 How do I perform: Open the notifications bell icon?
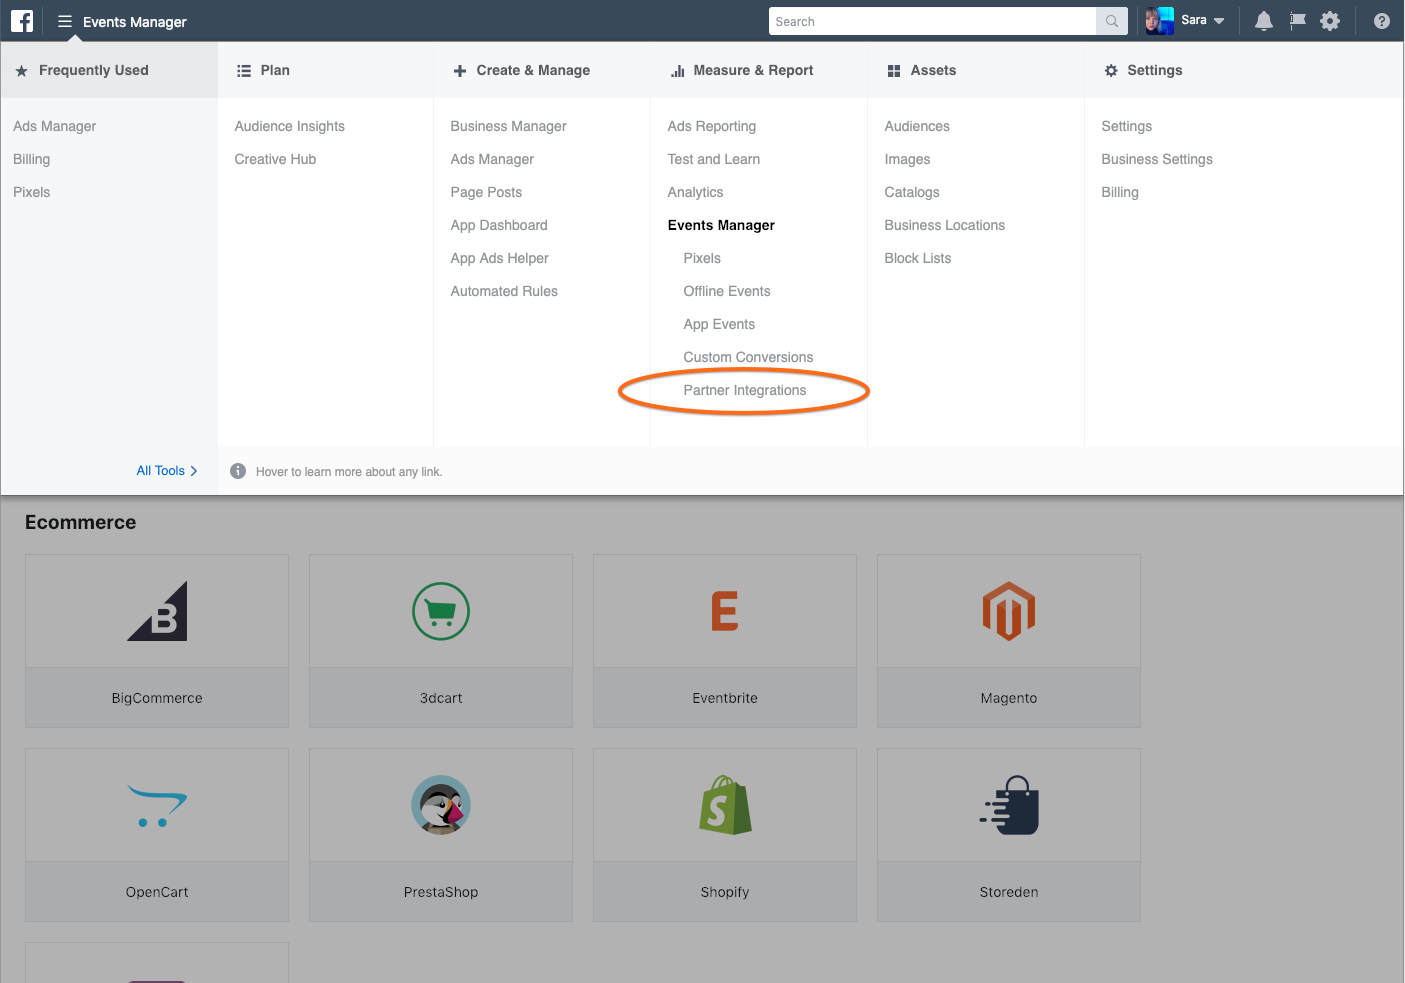pyautogui.click(x=1264, y=21)
